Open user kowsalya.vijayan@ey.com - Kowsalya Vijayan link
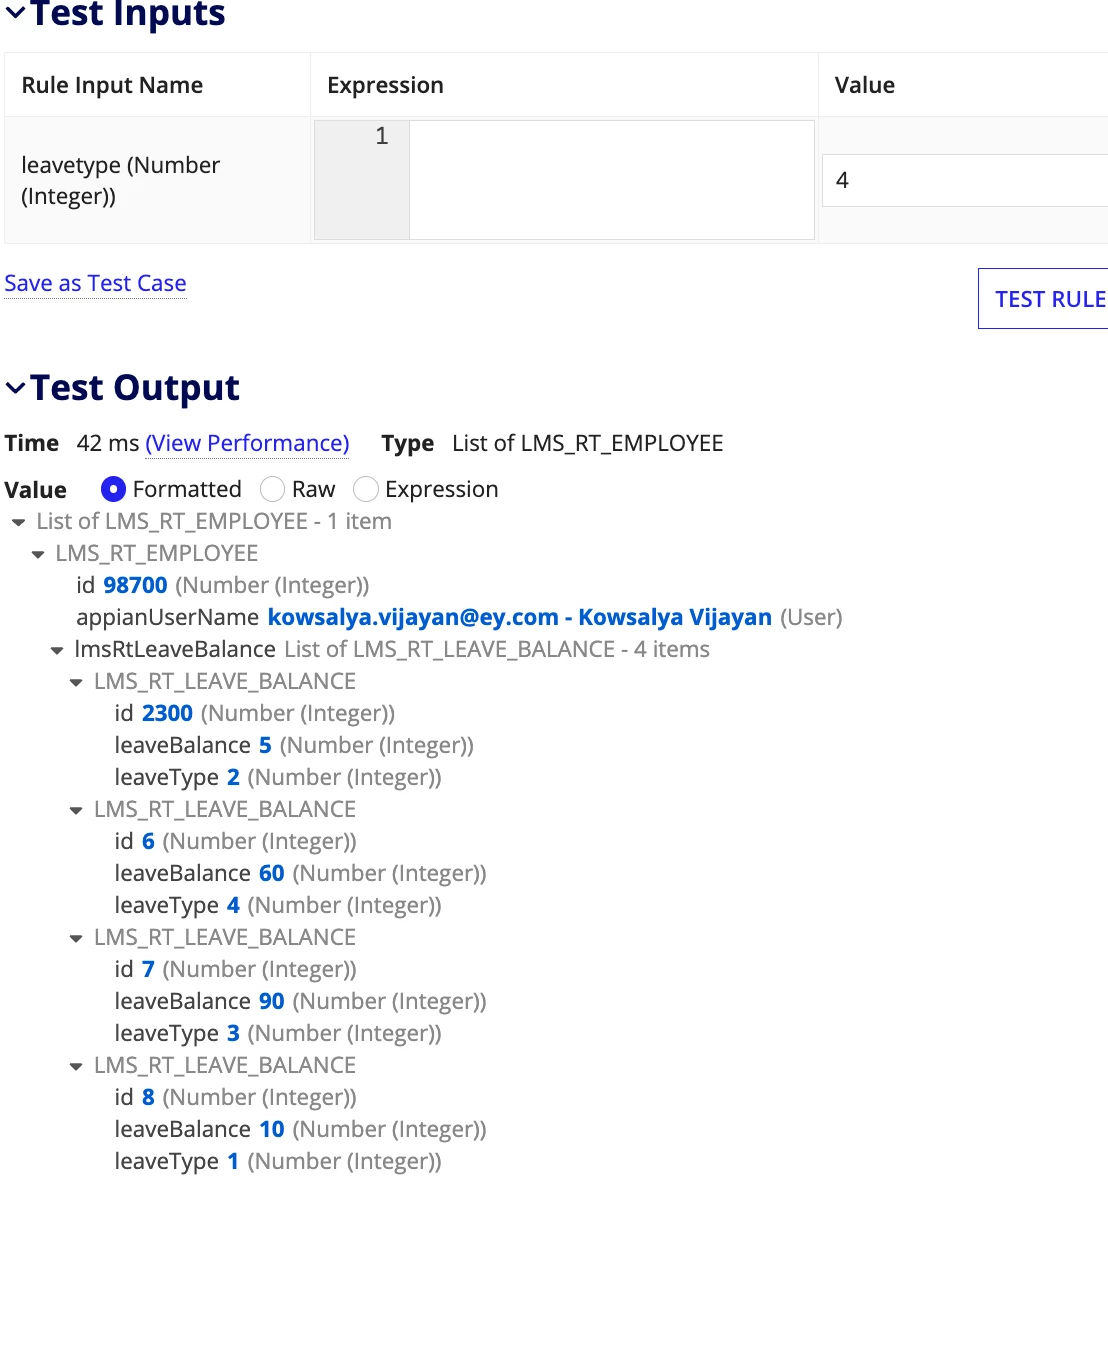This screenshot has height=1372, width=1108. tap(519, 617)
